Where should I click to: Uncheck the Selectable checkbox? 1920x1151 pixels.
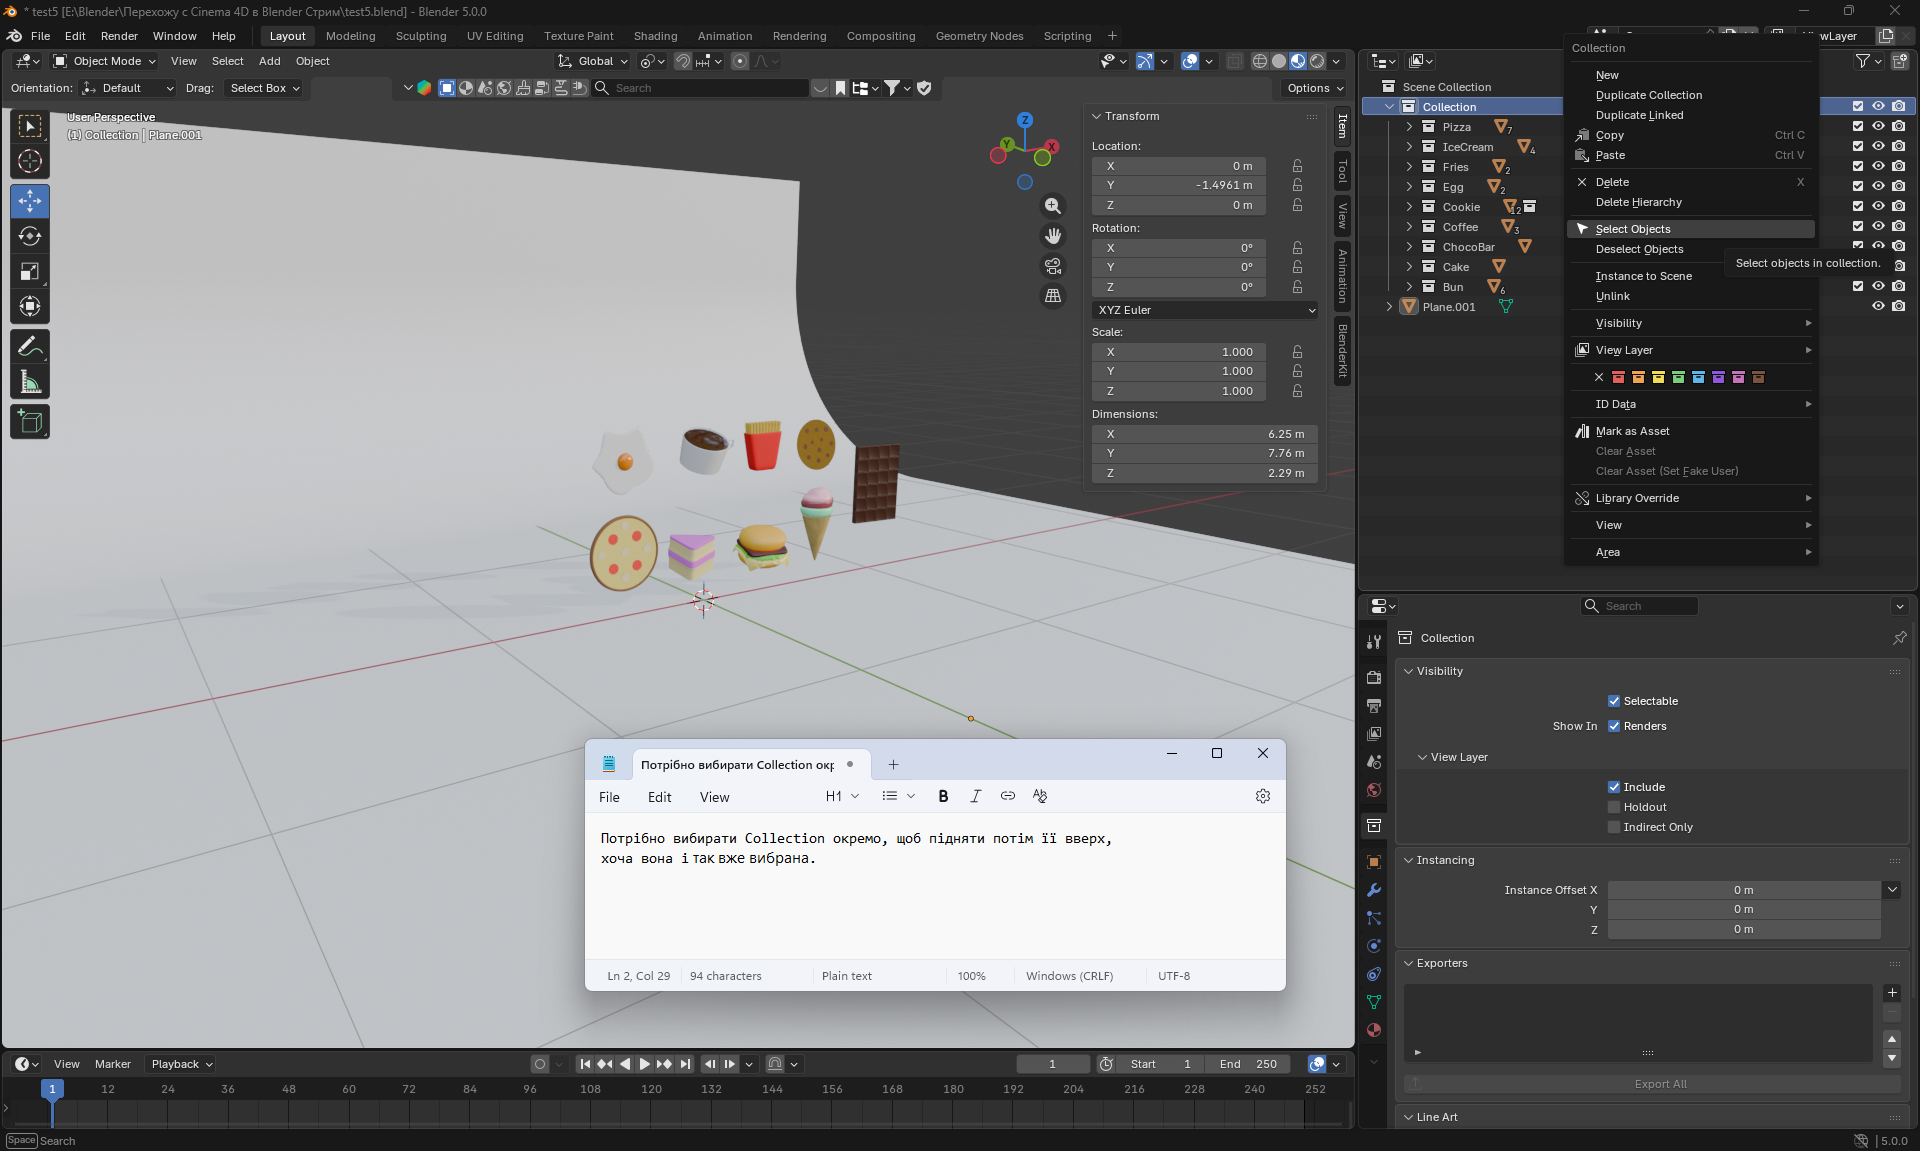(1613, 701)
